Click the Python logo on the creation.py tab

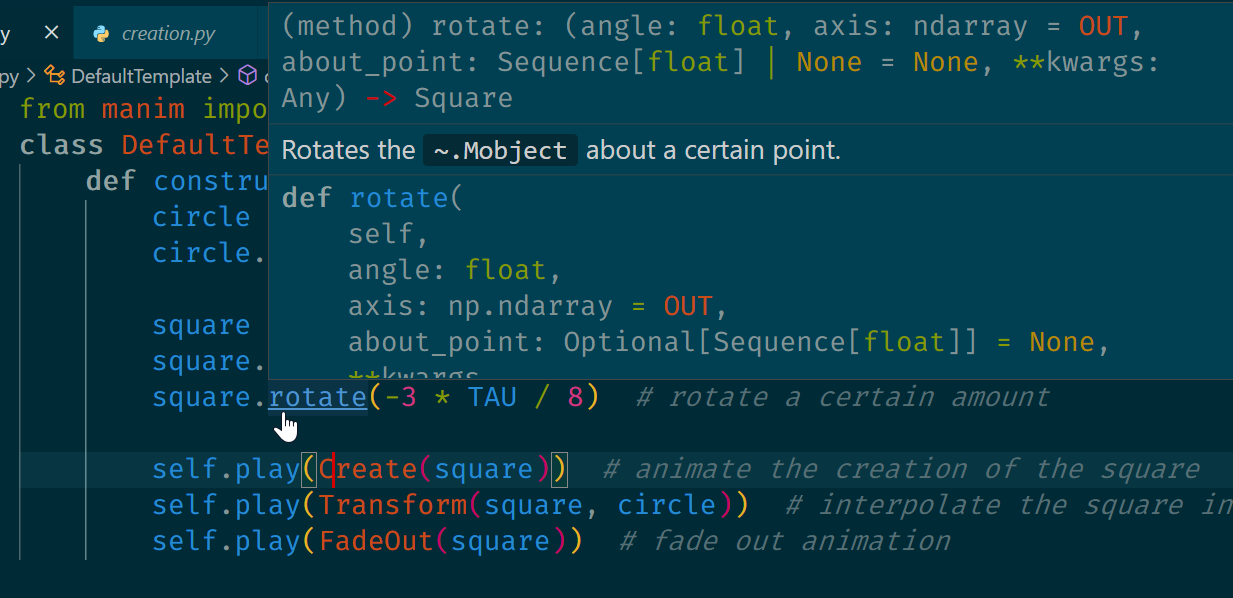click(x=100, y=31)
